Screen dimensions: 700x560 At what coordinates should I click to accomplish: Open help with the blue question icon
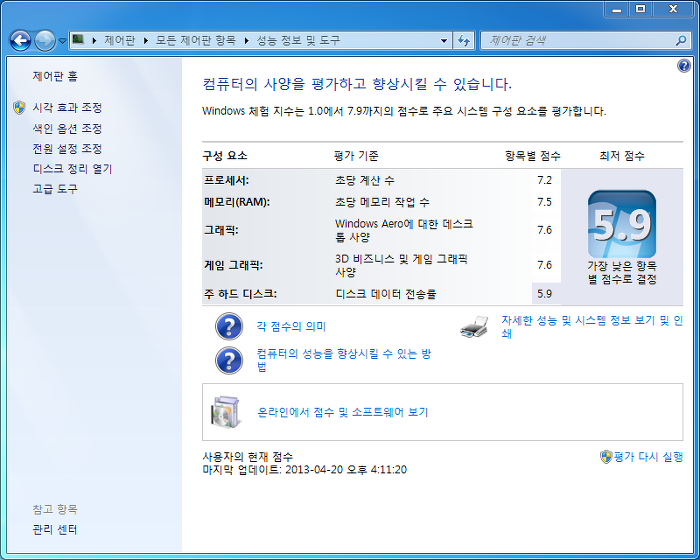683,66
